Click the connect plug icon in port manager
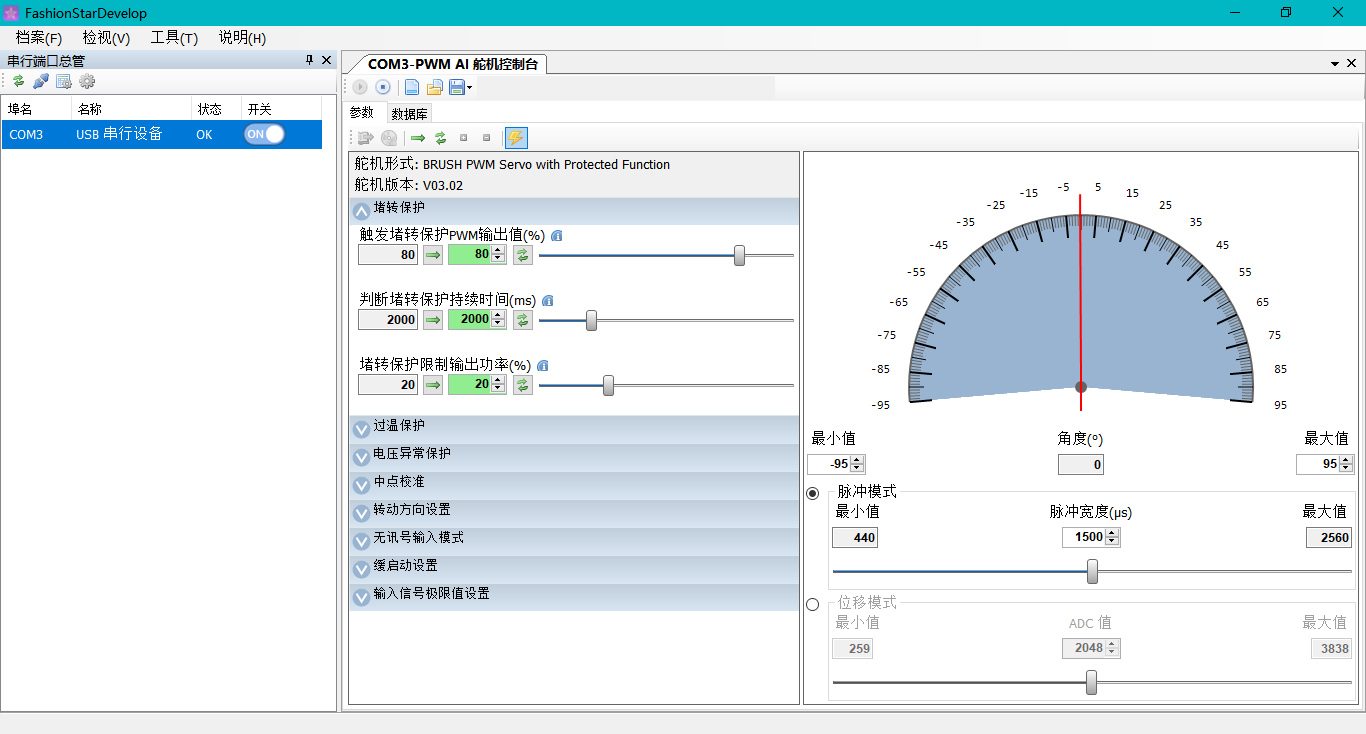The image size is (1366, 734). [41, 81]
